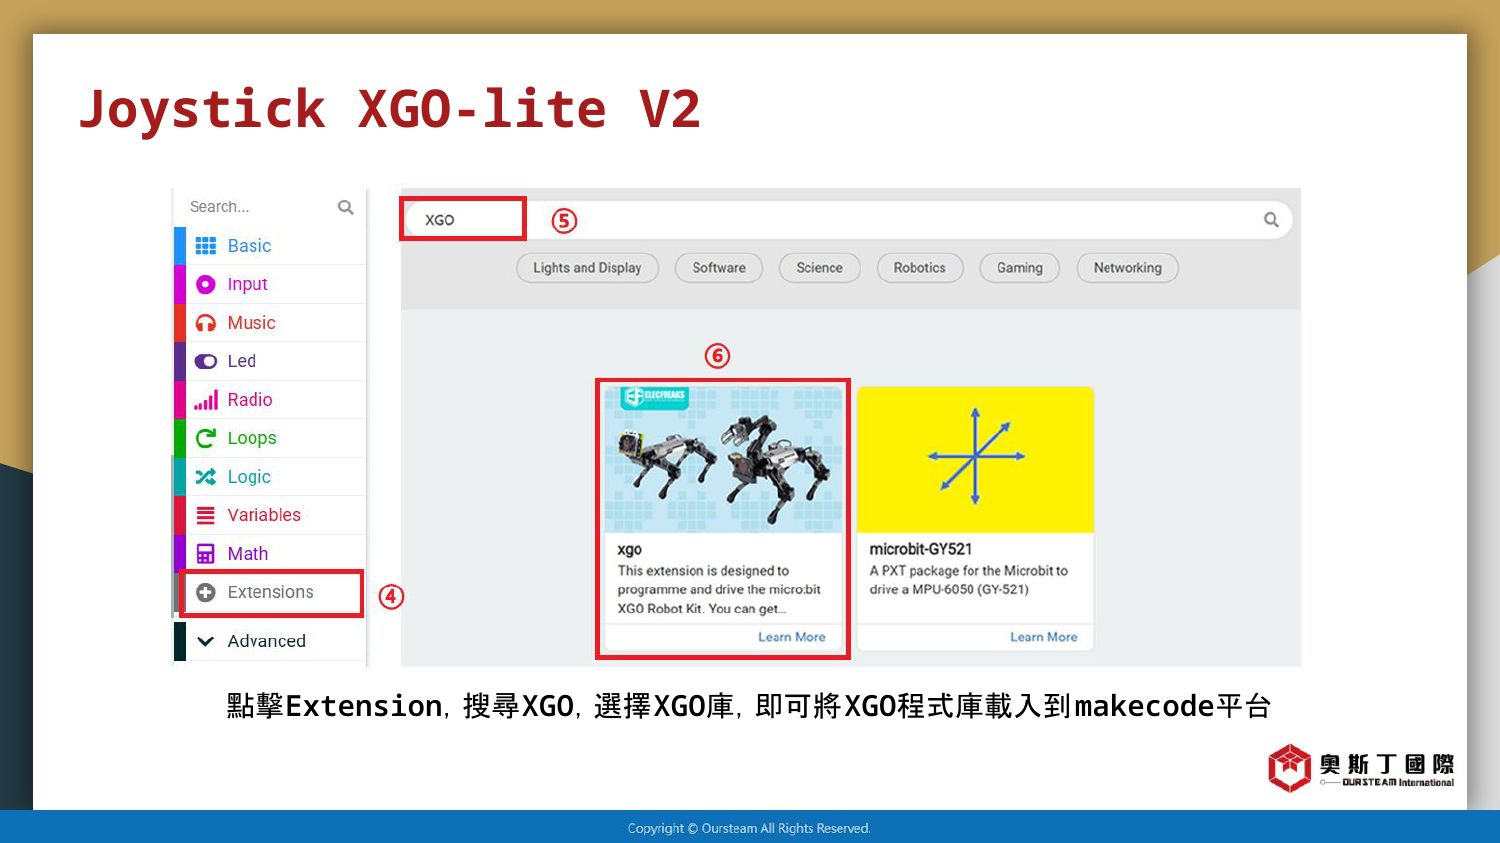Open the Variables blocks category
The width and height of the screenshot is (1500, 843).
[x=270, y=515]
